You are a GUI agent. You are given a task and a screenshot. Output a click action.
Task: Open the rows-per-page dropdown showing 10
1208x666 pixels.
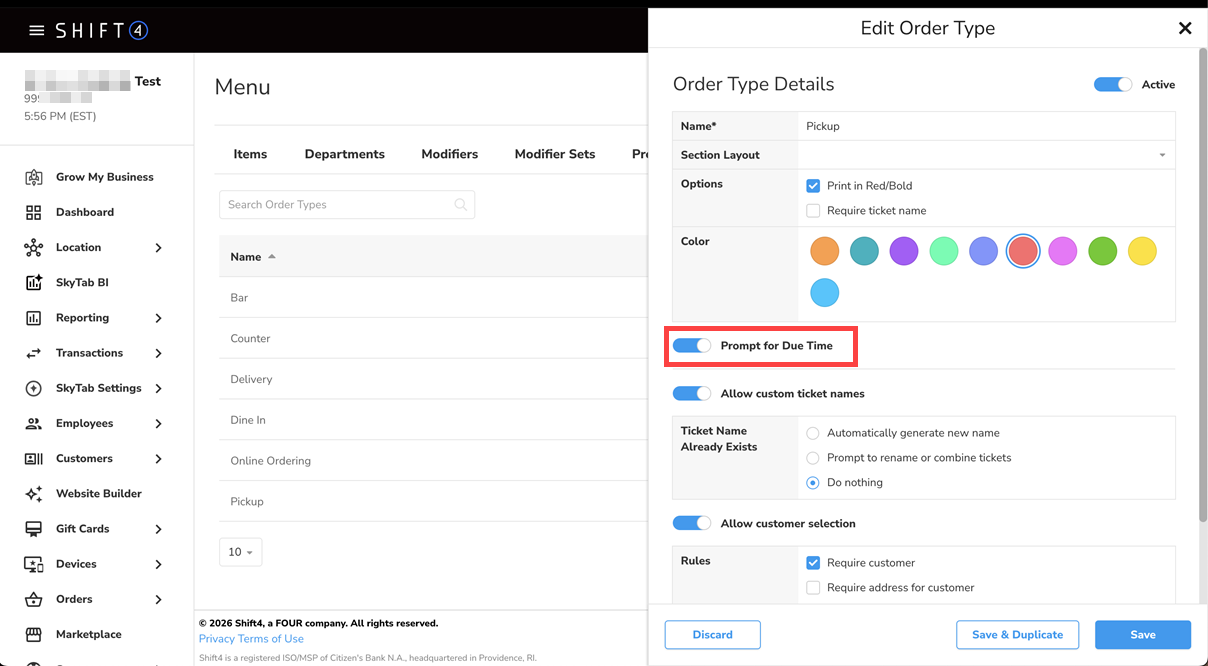click(x=241, y=552)
